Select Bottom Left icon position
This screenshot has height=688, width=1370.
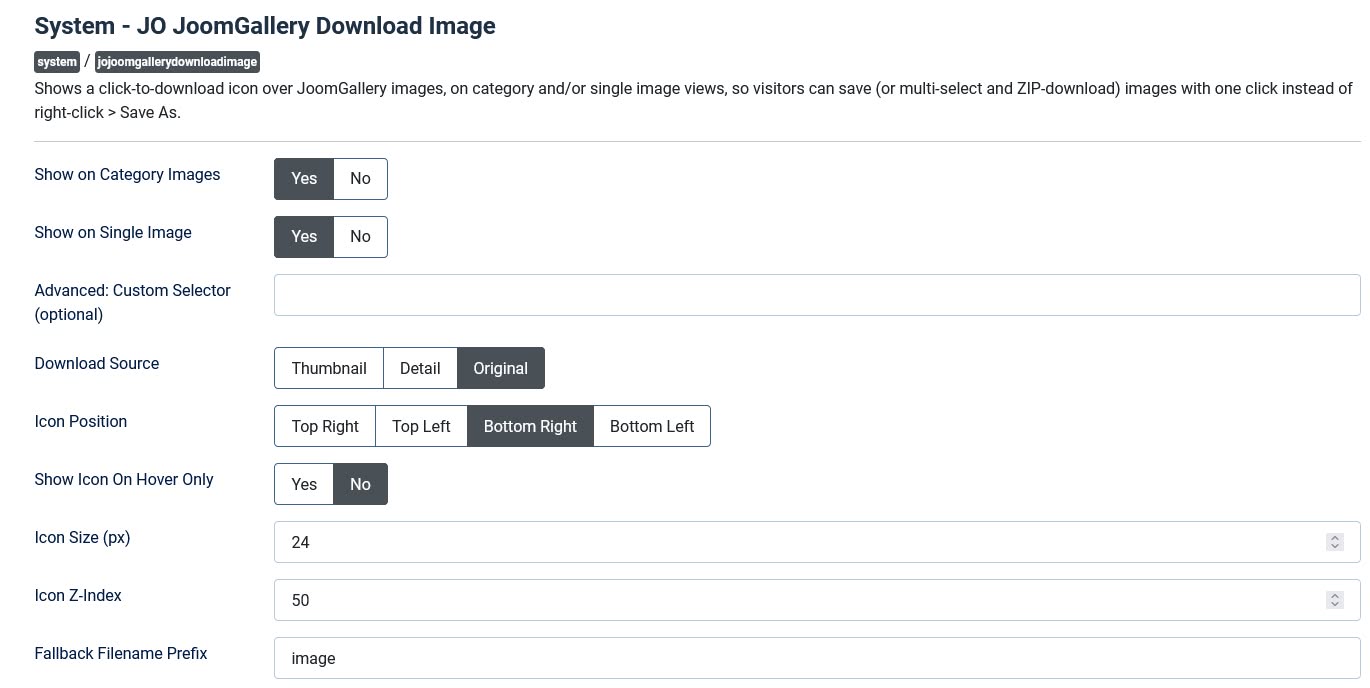tap(652, 426)
